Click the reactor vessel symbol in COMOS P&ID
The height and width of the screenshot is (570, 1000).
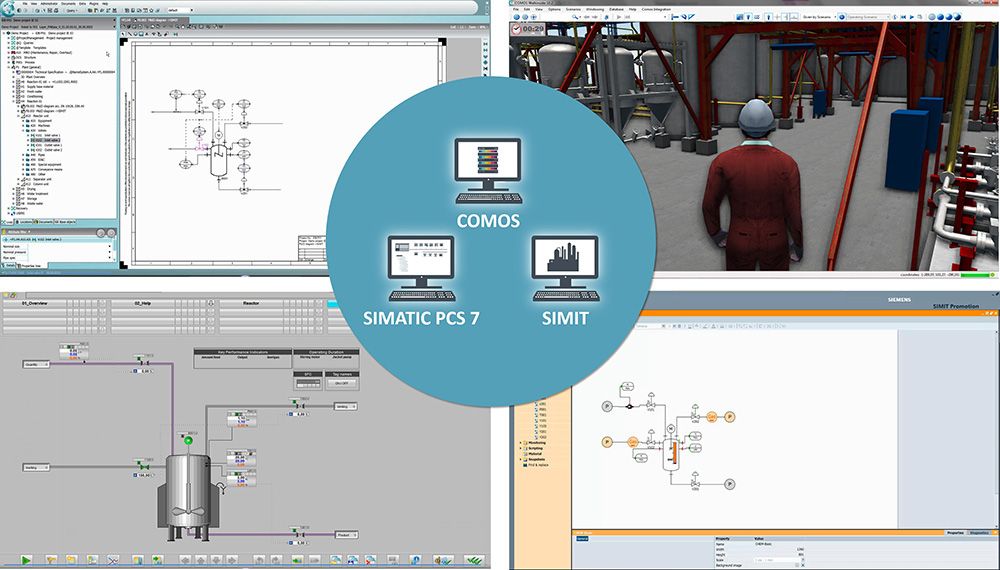(219, 159)
